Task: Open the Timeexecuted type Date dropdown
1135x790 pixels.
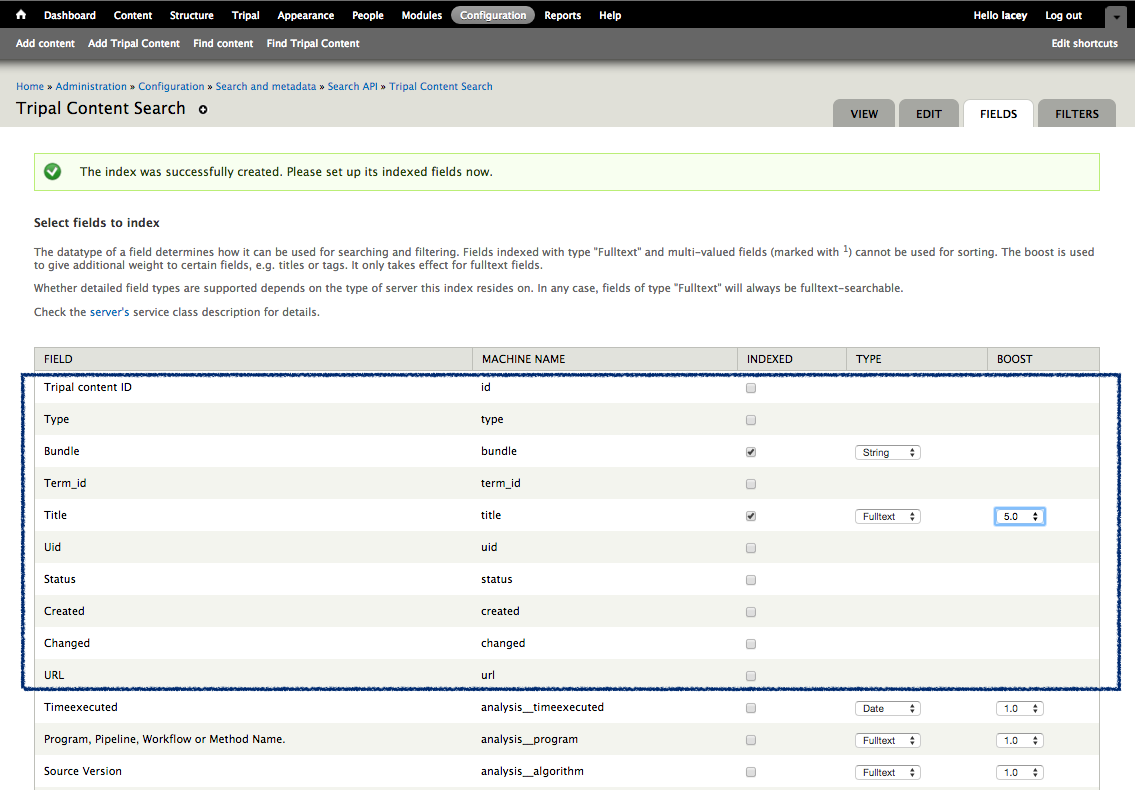Action: coord(887,708)
